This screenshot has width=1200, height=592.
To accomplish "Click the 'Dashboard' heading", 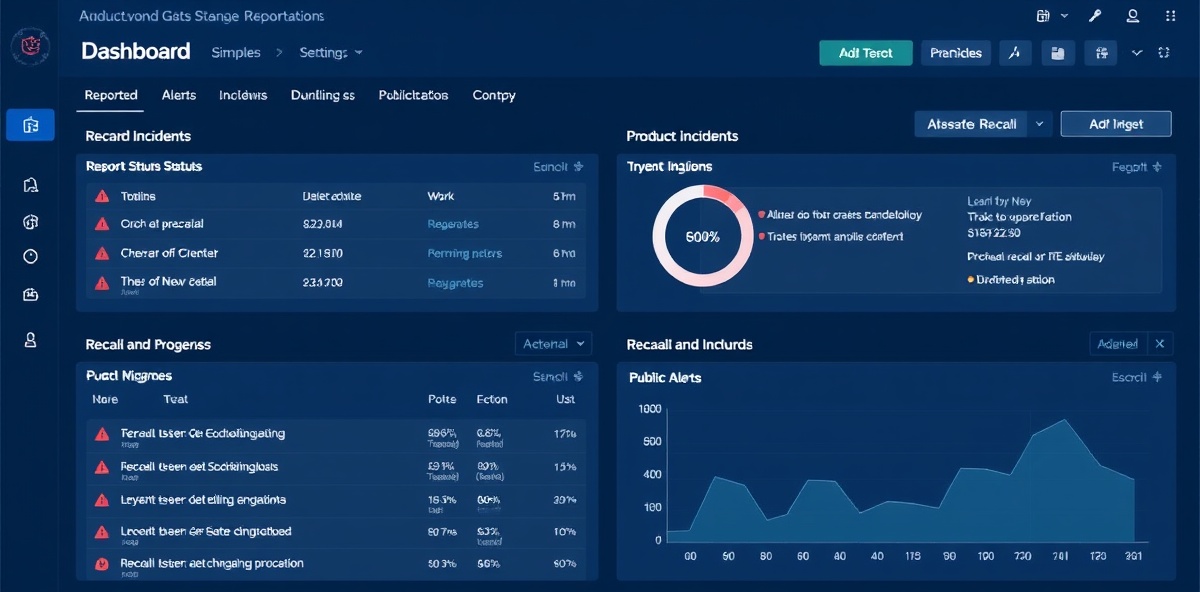I will (136, 52).
